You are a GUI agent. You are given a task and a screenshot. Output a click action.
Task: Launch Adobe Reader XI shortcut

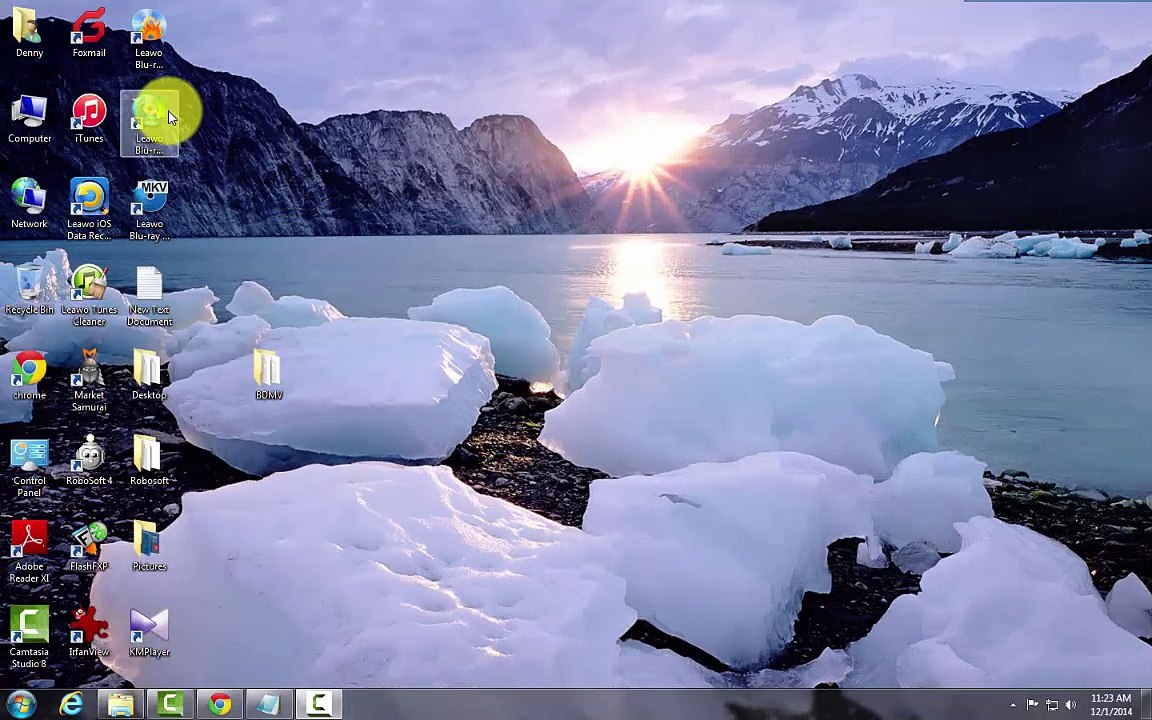(x=29, y=552)
